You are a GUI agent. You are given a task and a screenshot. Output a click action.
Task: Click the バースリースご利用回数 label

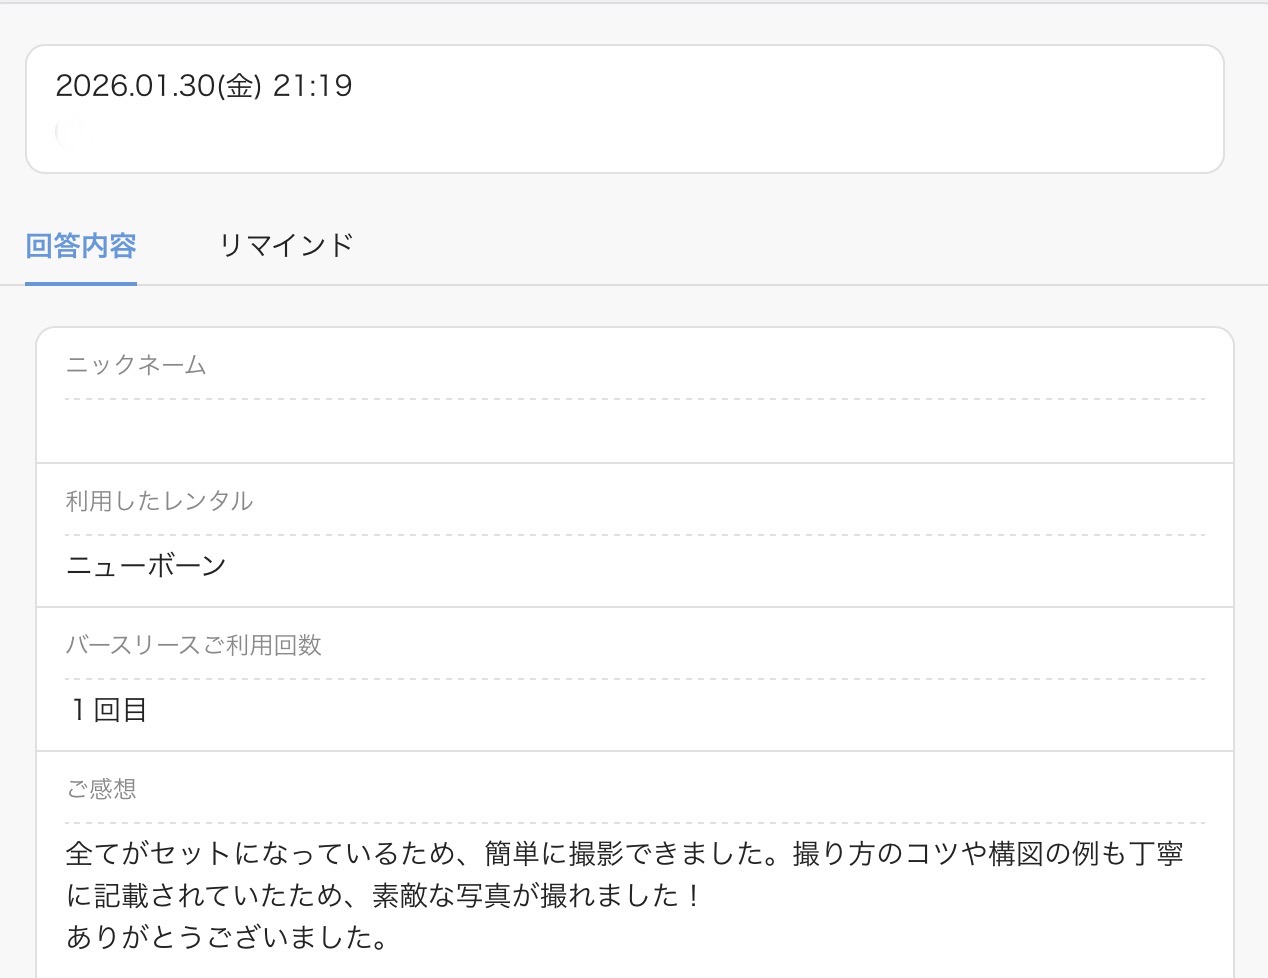[x=193, y=645]
